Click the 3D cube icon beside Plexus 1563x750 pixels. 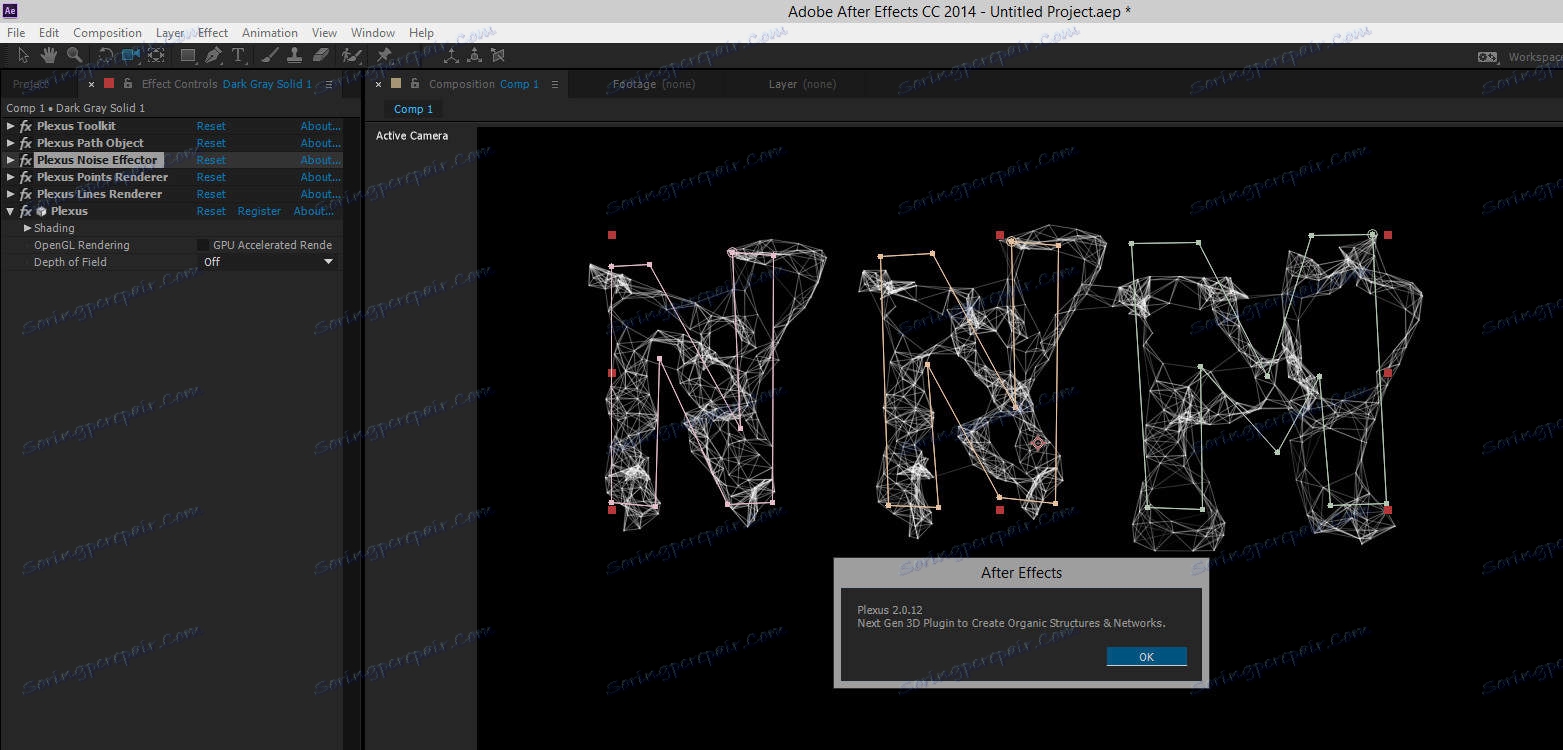click(x=42, y=211)
